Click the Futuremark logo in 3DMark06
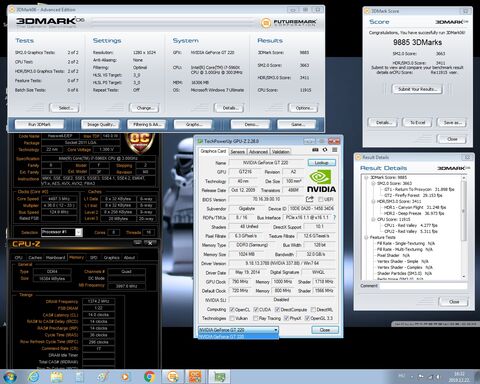480x384 pixels. tap(289, 23)
